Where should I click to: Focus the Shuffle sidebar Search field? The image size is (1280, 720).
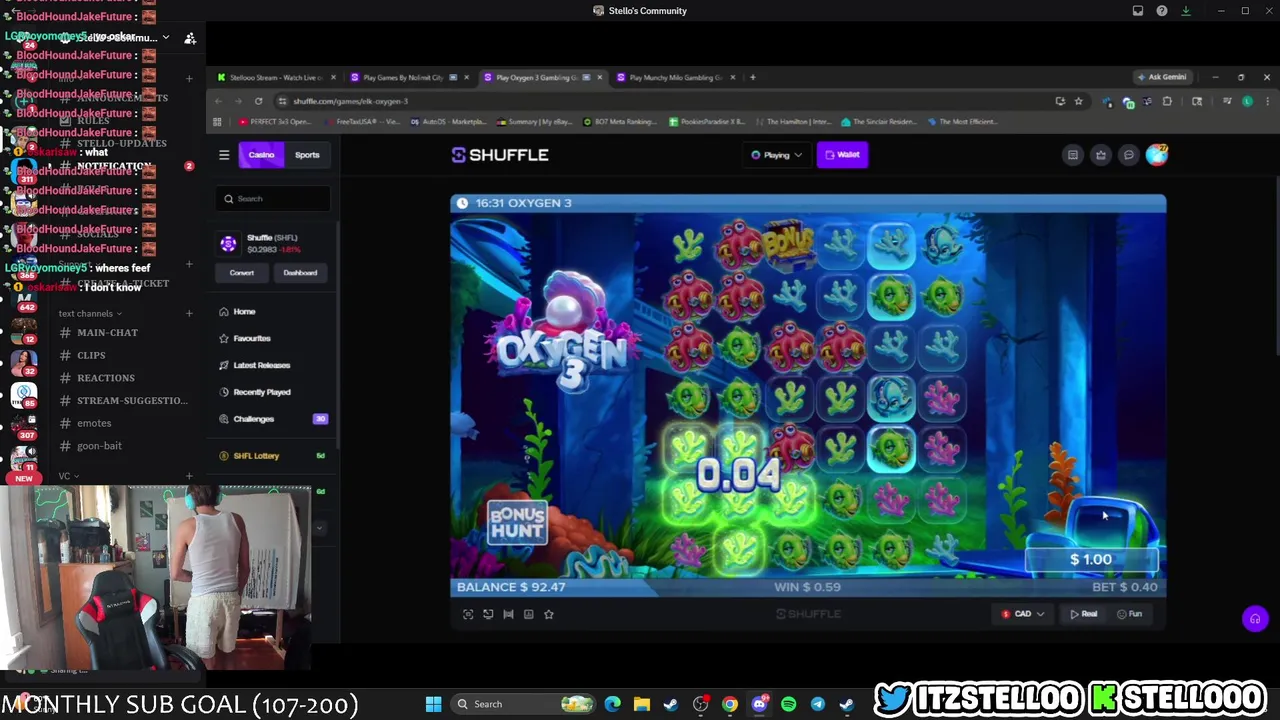pyautogui.click(x=273, y=199)
